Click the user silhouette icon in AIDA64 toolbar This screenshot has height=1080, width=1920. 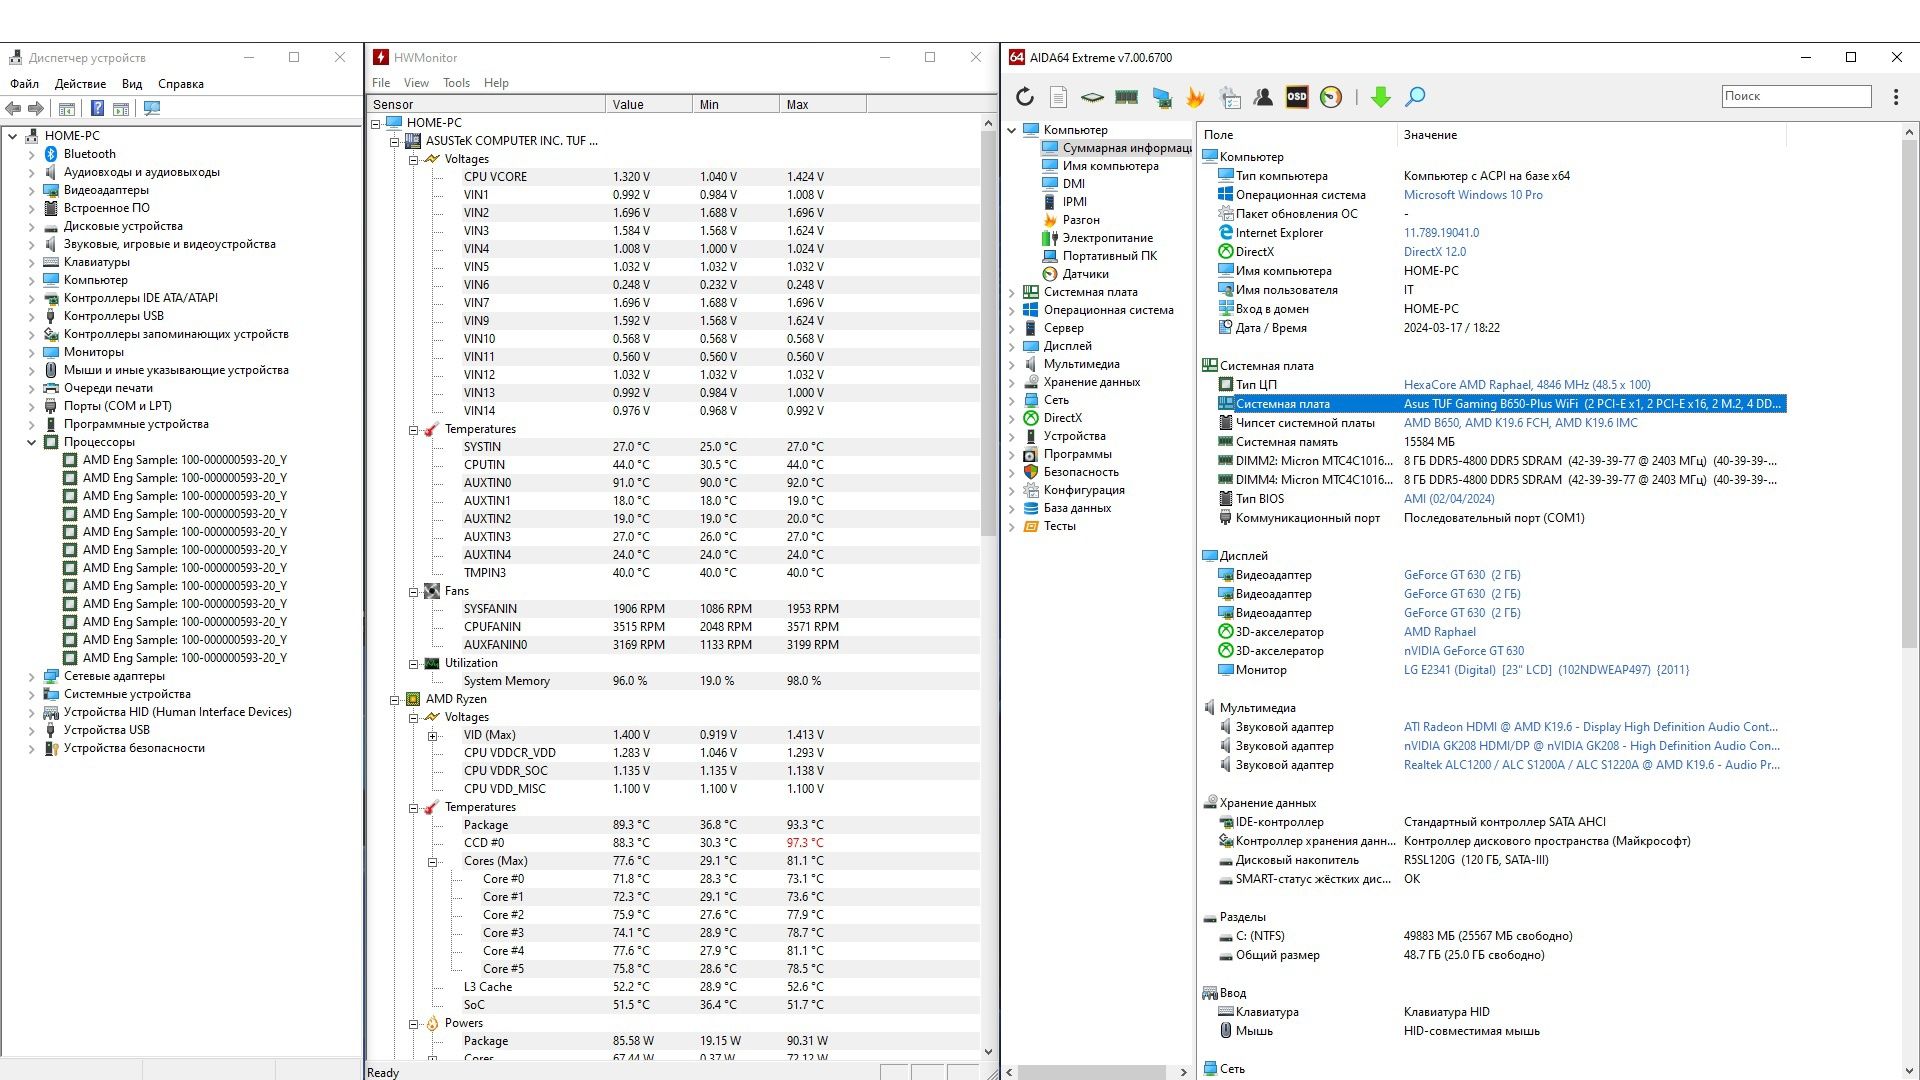click(1264, 97)
